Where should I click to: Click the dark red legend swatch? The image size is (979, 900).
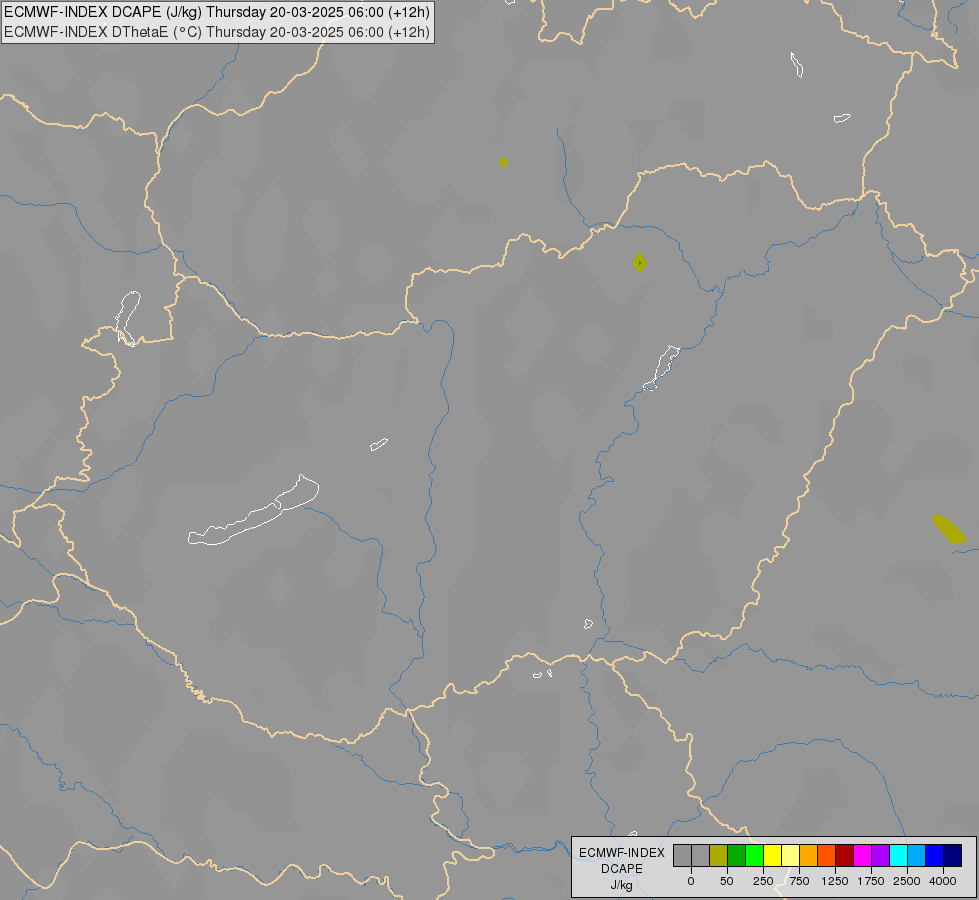[x=845, y=855]
